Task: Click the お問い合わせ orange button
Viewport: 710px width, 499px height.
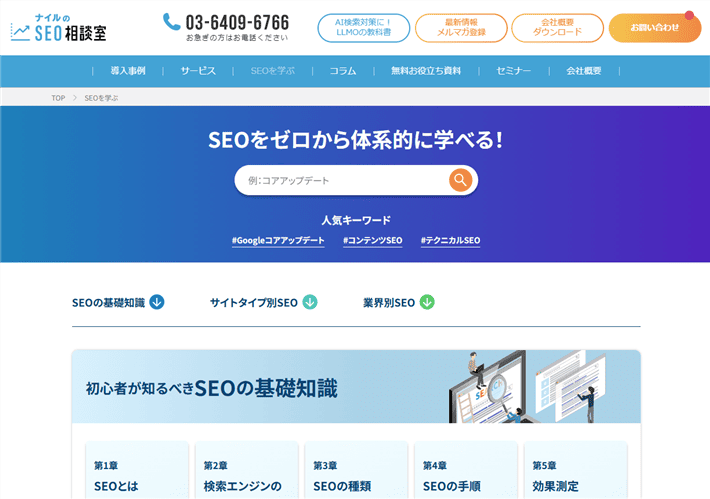Action: [x=655, y=28]
